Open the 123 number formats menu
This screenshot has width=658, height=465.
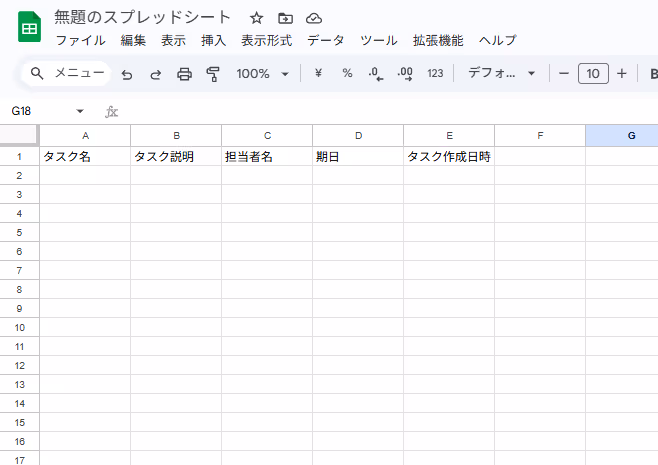435,73
